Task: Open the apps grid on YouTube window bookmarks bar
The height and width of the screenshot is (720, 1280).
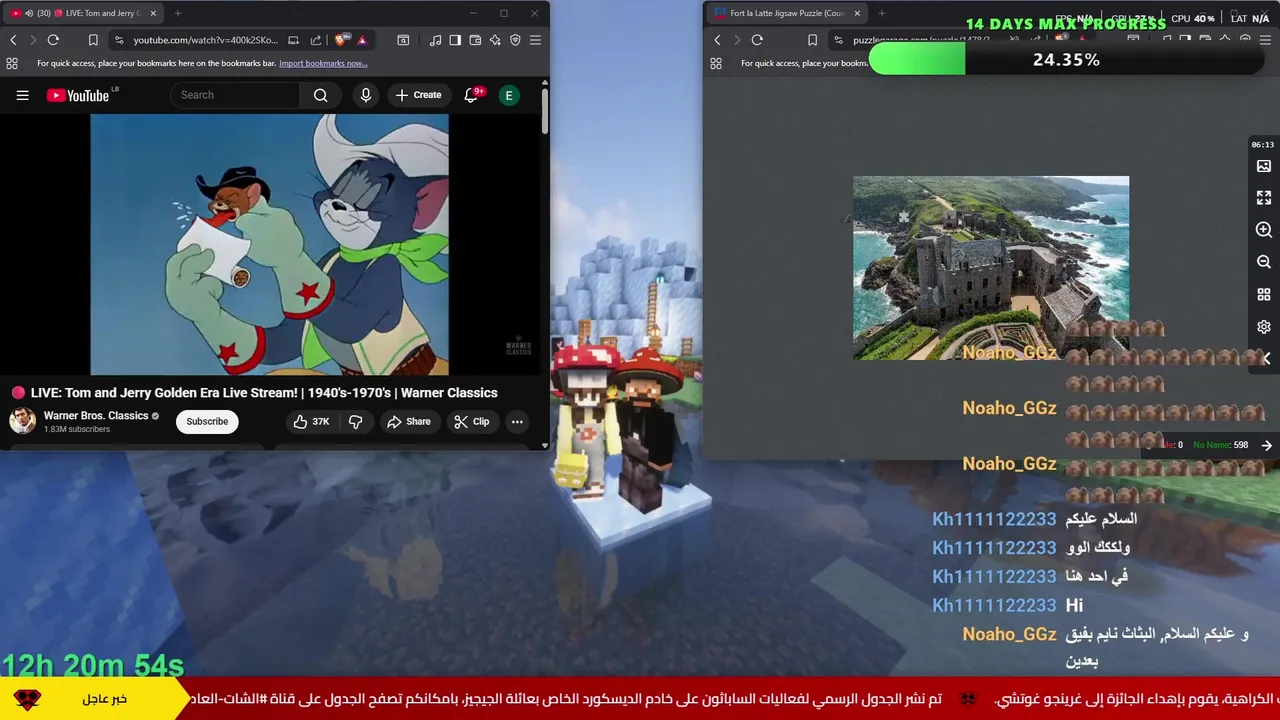Action: 12,63
